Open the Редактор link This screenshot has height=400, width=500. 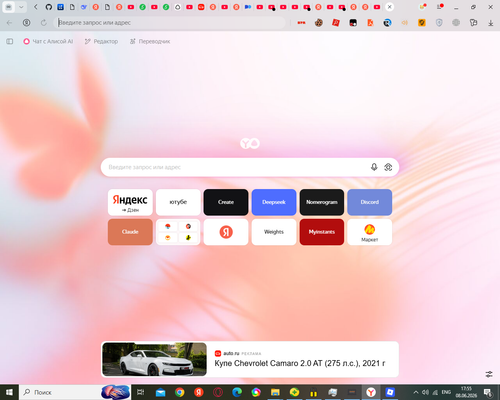click(x=101, y=41)
